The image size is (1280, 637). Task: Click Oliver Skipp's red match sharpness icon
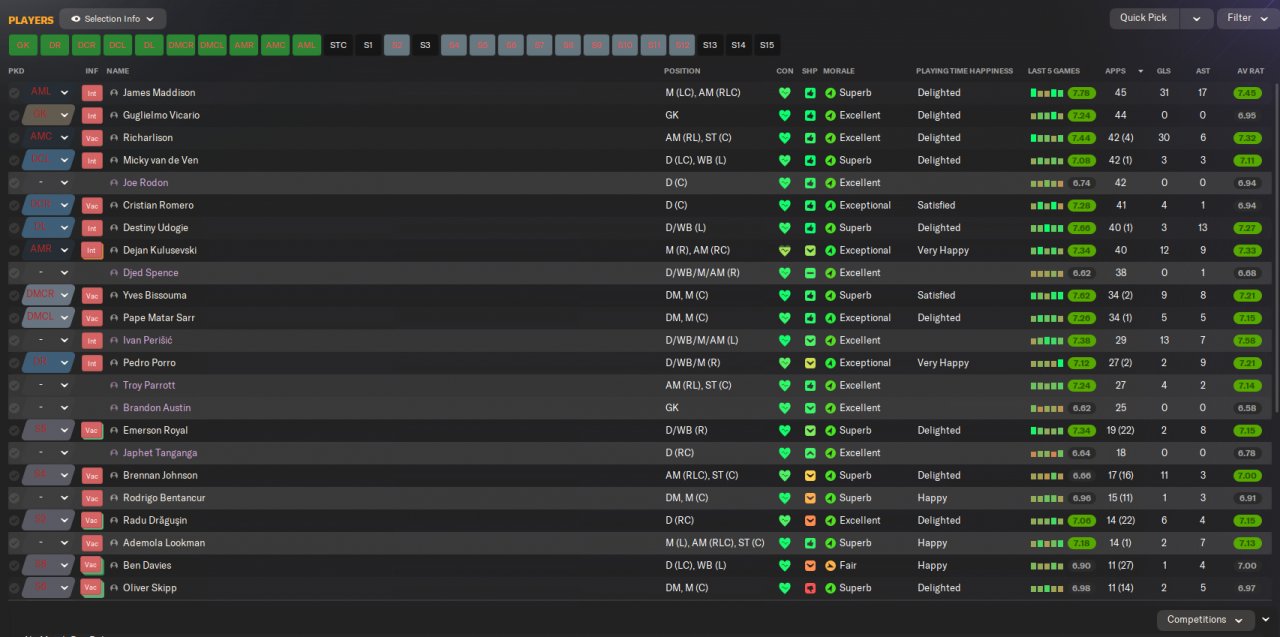pyautogui.click(x=810, y=588)
